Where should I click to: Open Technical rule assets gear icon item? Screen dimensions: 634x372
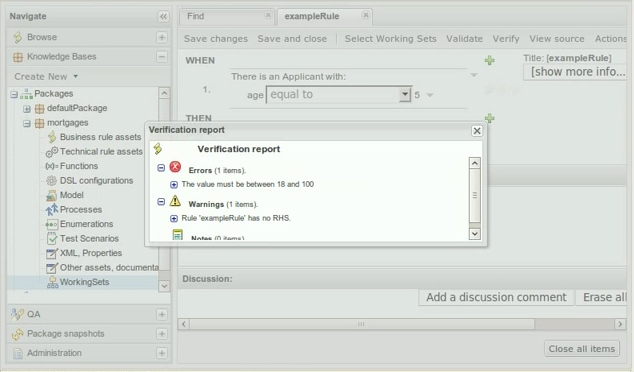pyautogui.click(x=52, y=152)
